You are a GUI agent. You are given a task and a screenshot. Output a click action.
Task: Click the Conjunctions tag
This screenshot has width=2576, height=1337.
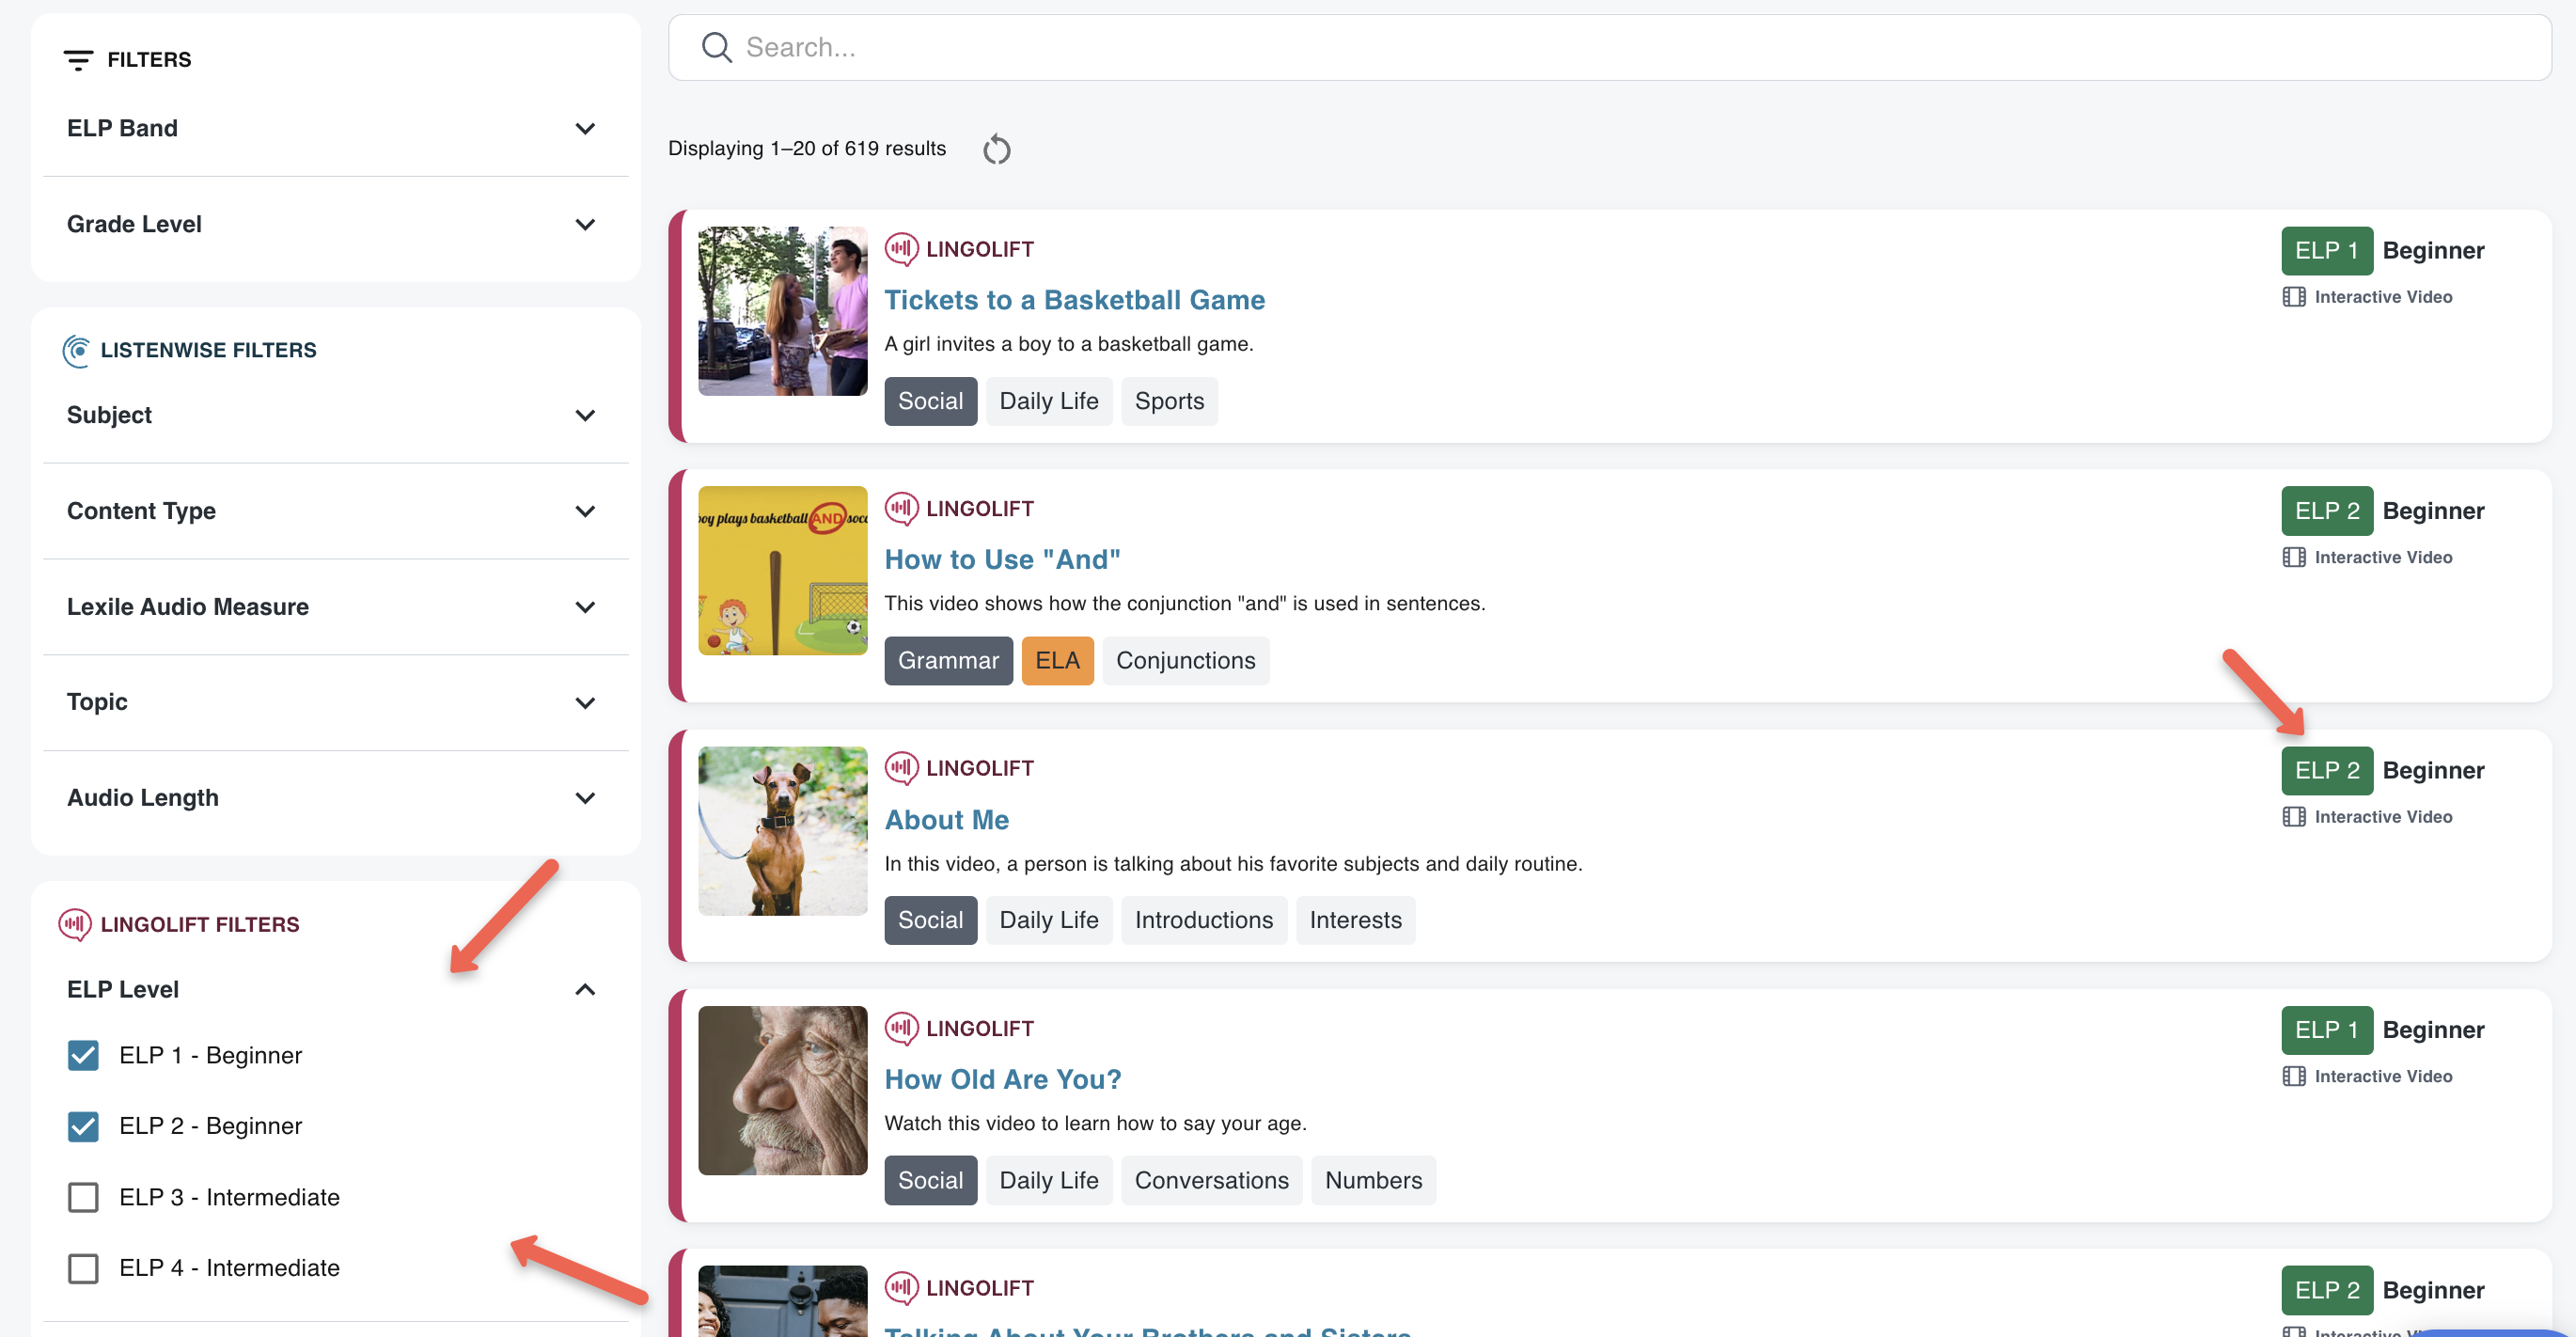[x=1185, y=660]
